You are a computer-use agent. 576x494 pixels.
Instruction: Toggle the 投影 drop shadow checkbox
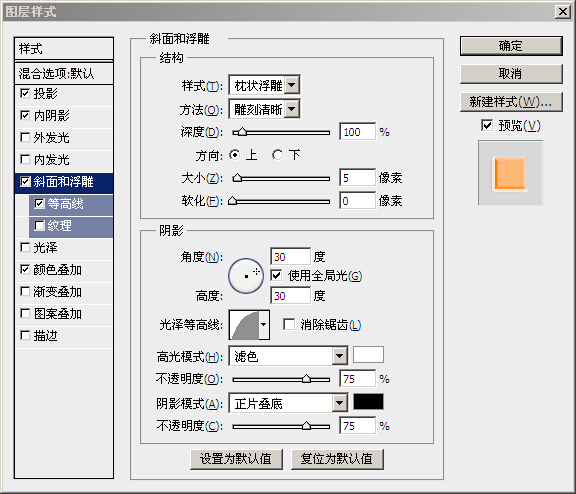25,93
